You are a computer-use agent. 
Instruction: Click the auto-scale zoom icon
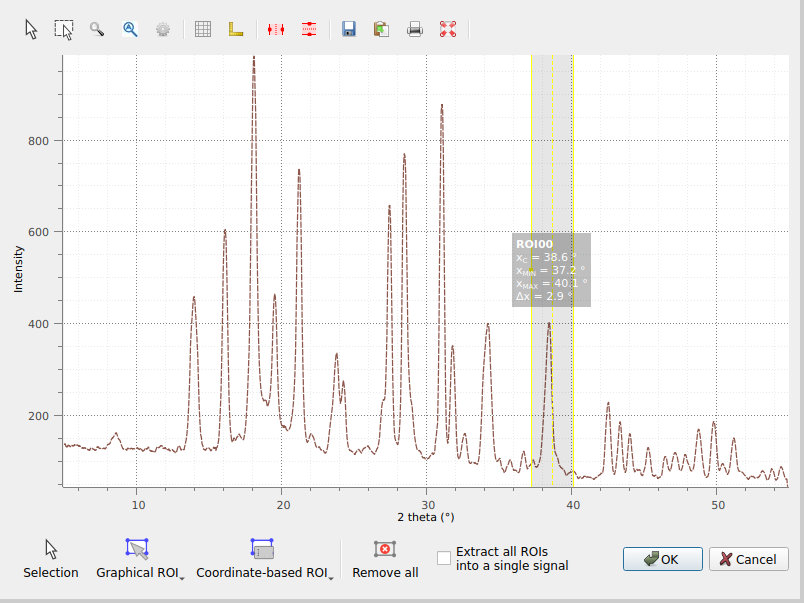click(130, 29)
